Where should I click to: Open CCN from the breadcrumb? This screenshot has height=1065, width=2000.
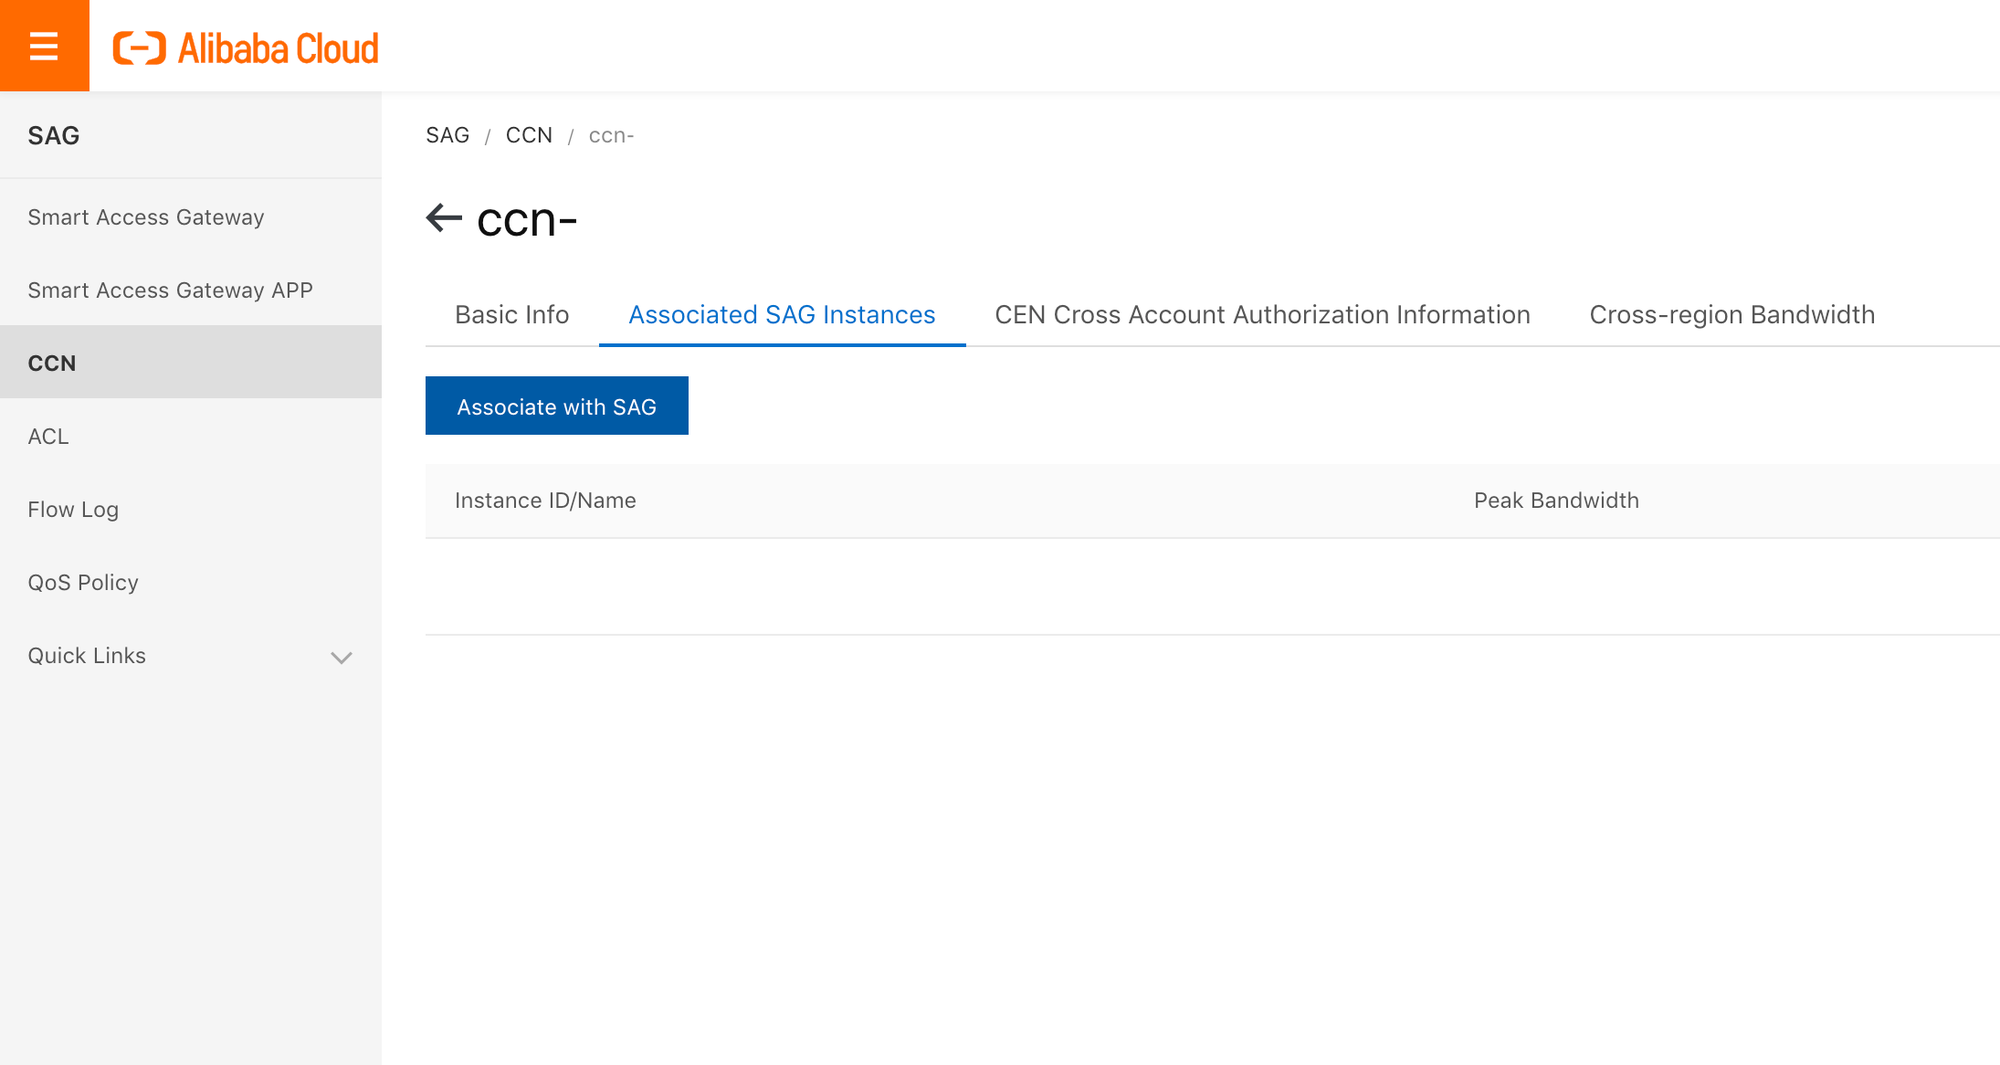click(x=529, y=135)
